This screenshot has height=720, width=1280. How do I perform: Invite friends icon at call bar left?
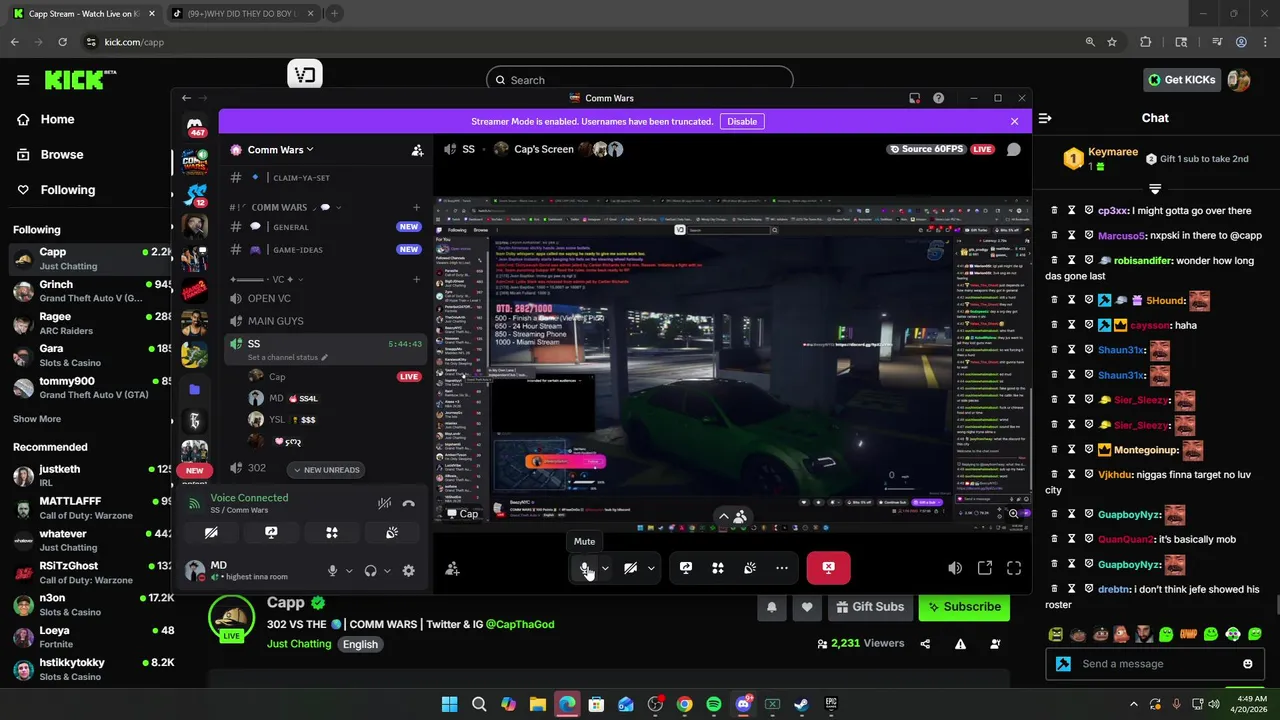452,568
